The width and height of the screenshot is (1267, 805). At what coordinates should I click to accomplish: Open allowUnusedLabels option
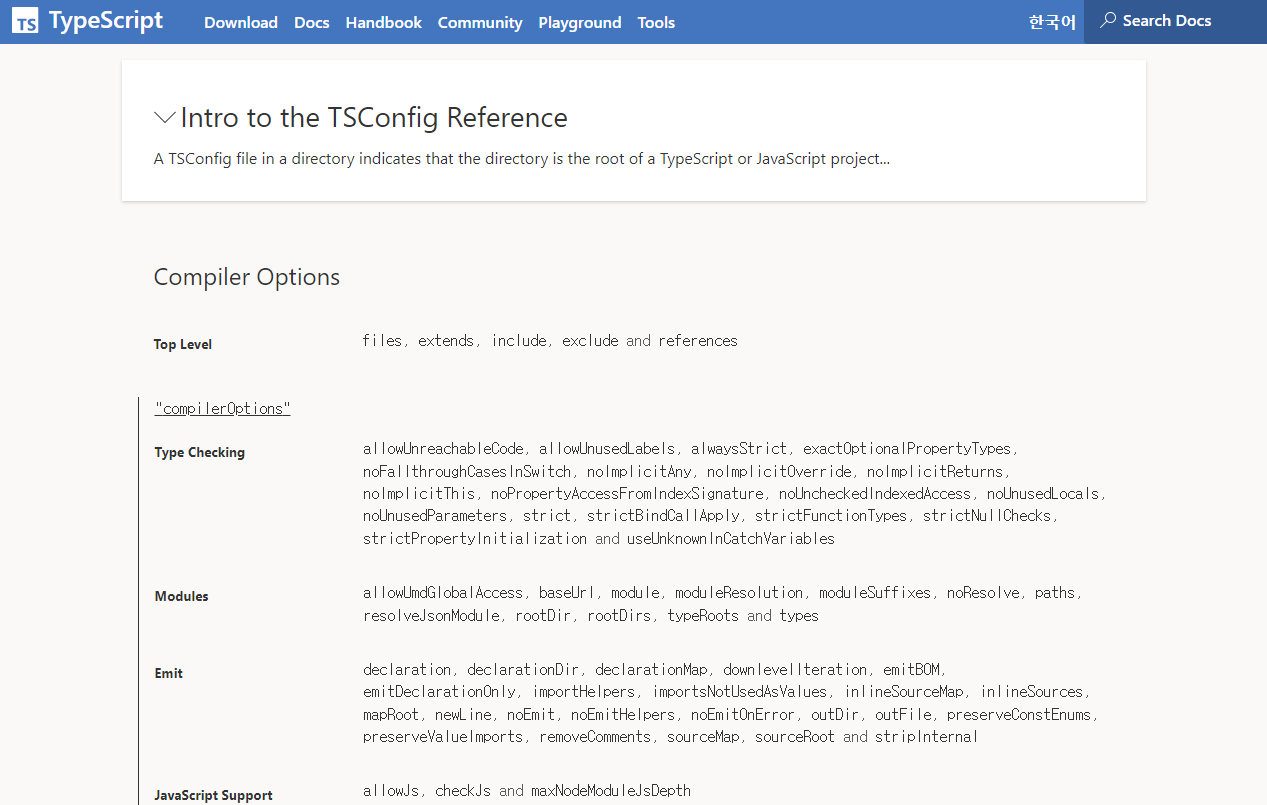click(607, 449)
